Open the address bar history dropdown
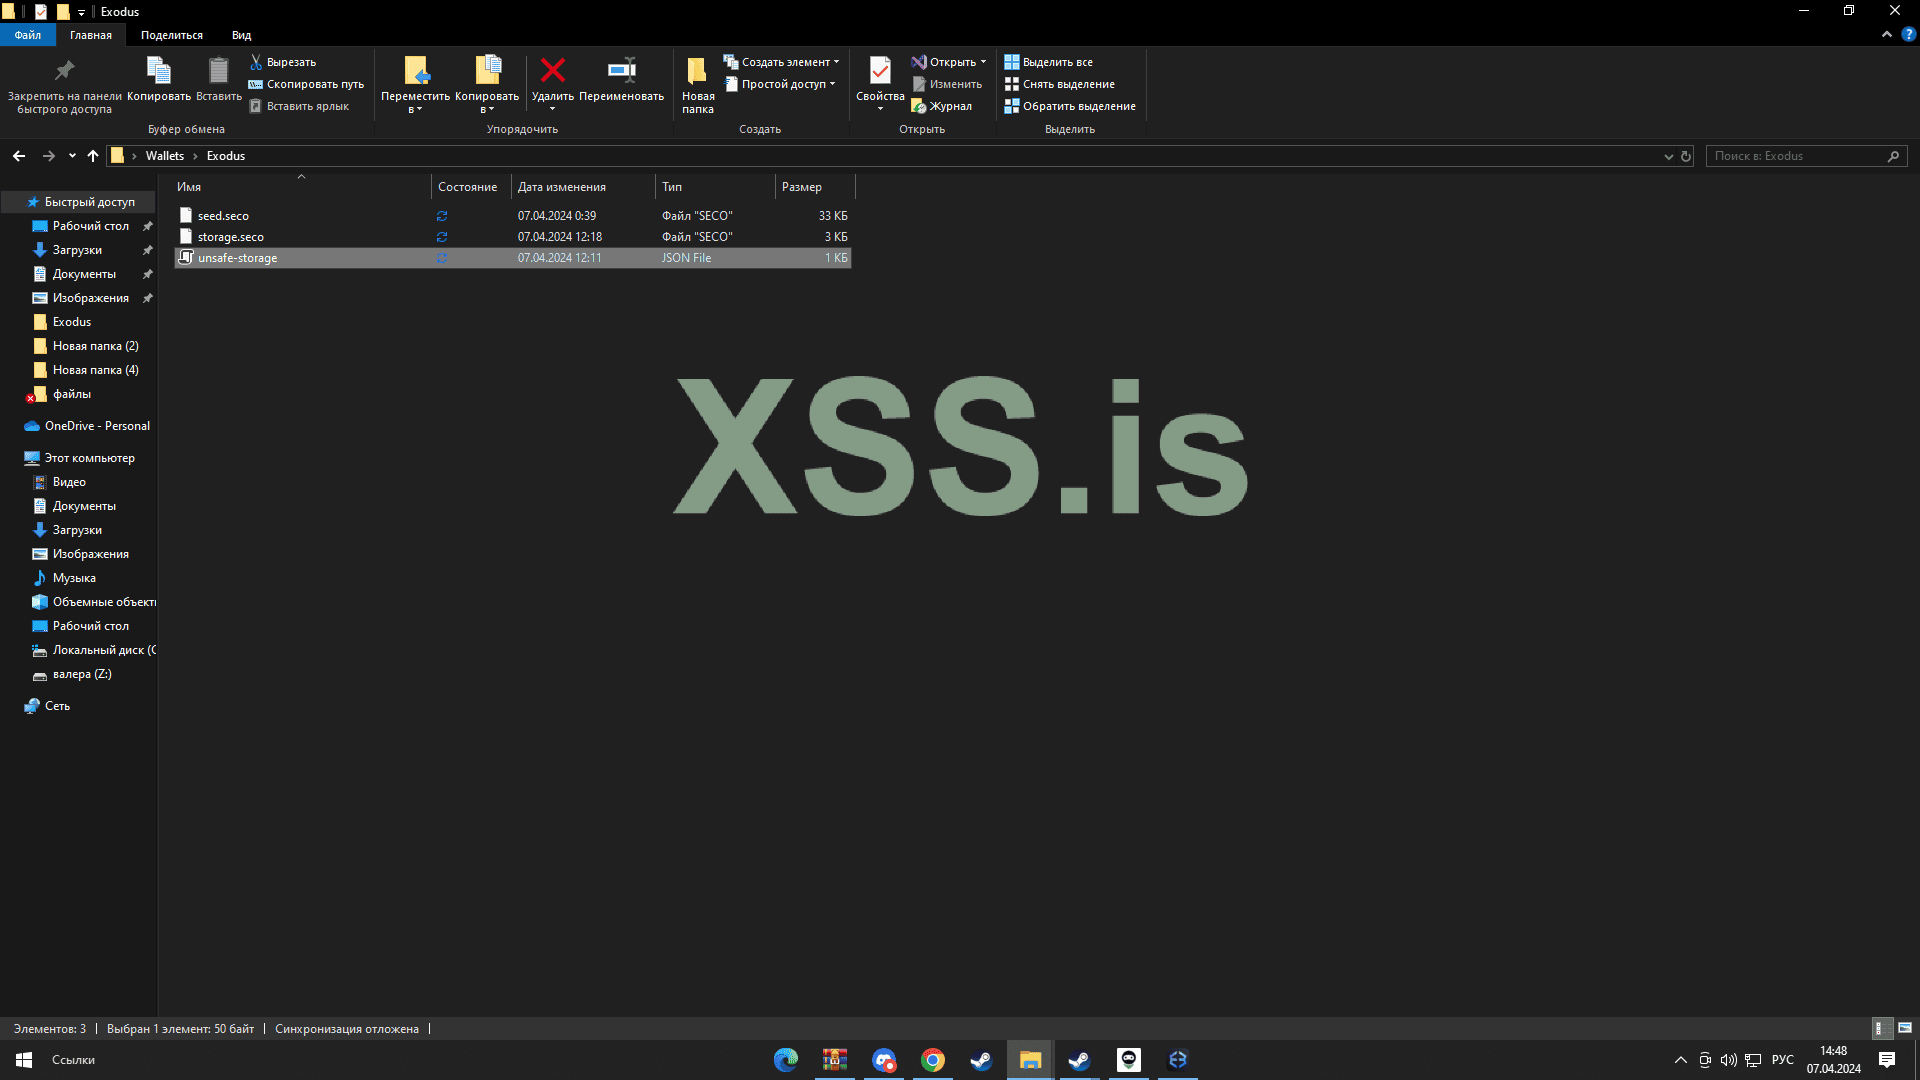 coord(1668,156)
